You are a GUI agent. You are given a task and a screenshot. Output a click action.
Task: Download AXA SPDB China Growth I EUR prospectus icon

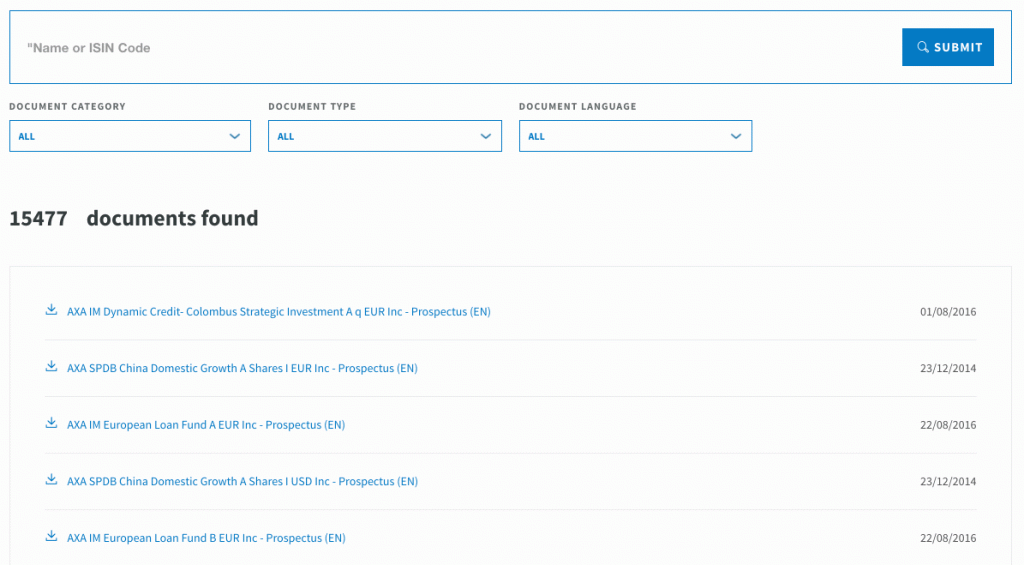coord(51,366)
